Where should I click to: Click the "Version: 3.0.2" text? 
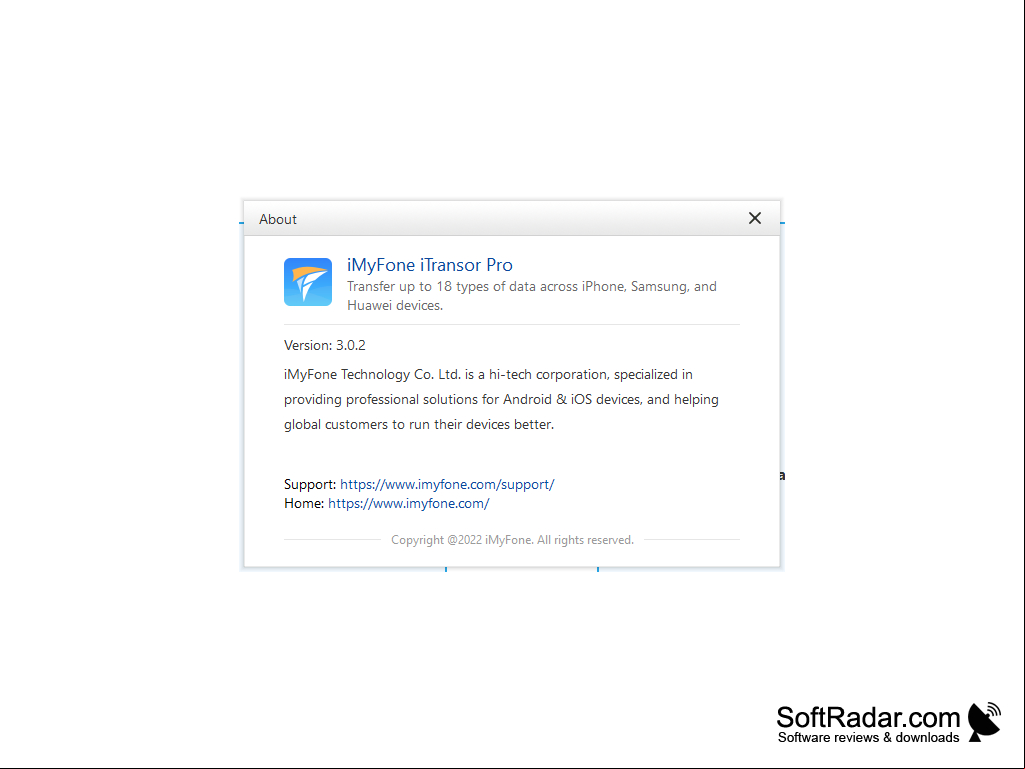tap(325, 345)
